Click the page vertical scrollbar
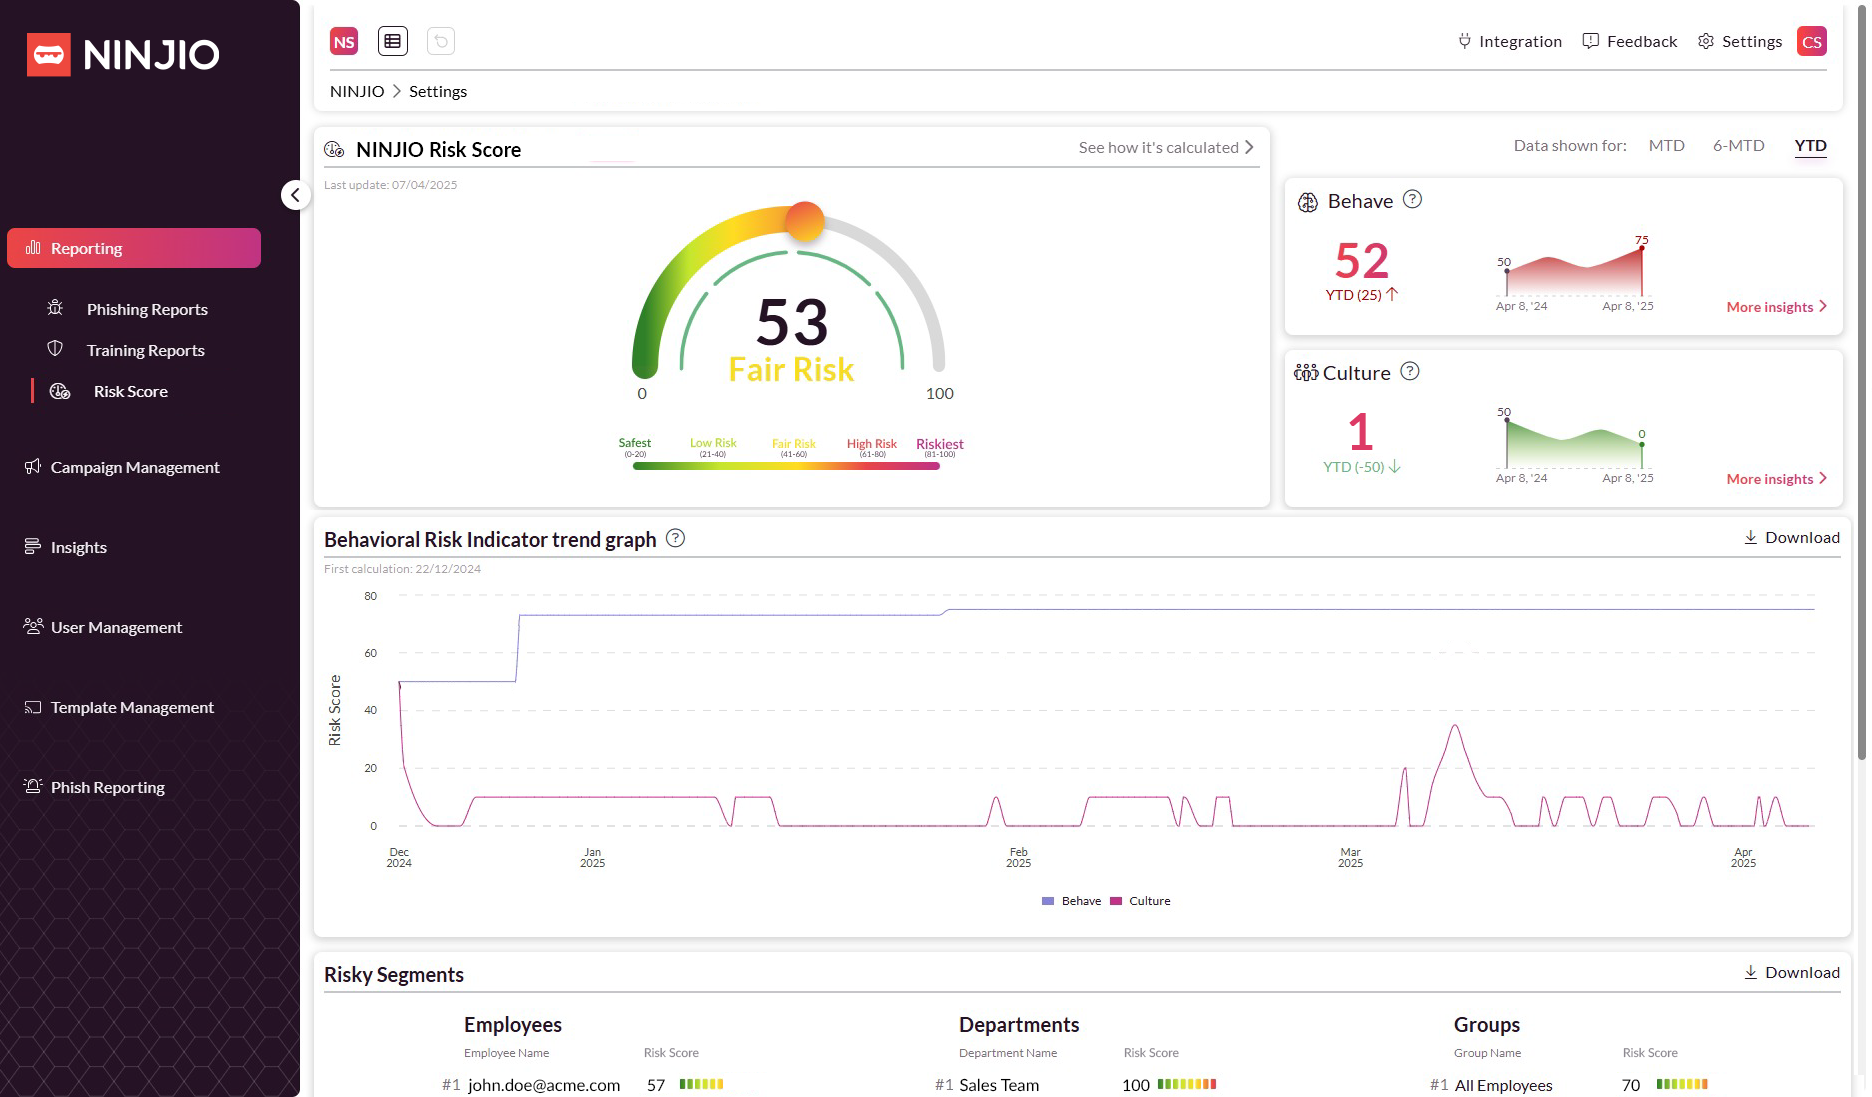Viewport: 1872px width, 1097px height. click(x=1861, y=380)
